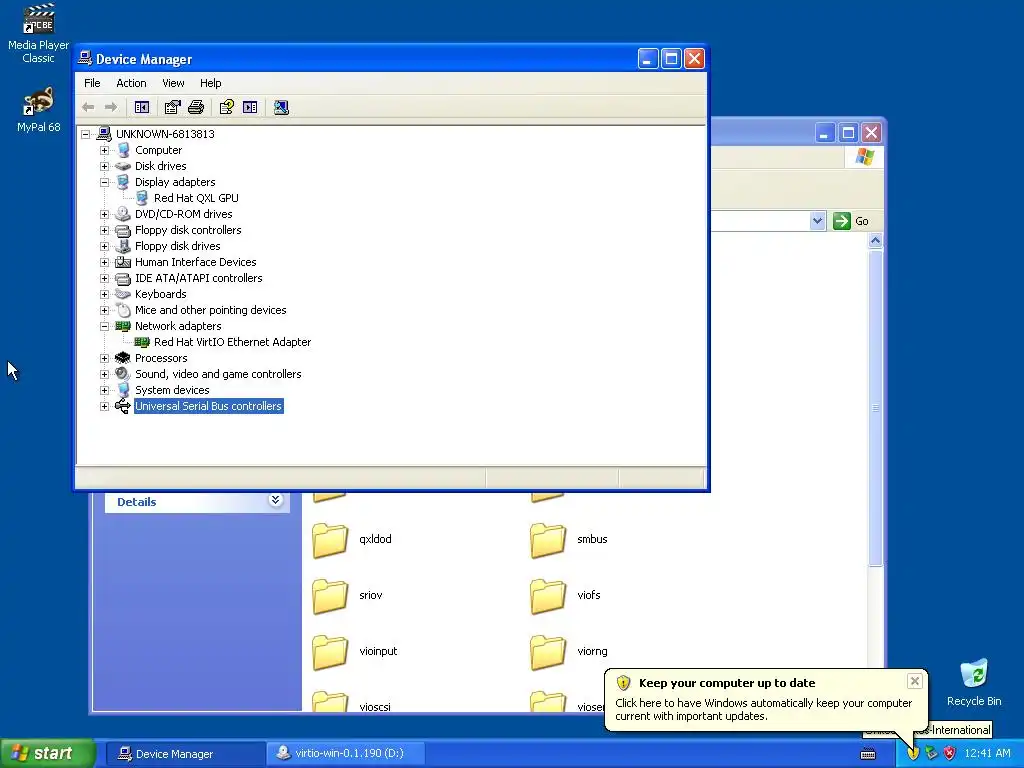Click the taskbar clock showing 12:41 AM
1024x768 pixels.
coord(987,754)
